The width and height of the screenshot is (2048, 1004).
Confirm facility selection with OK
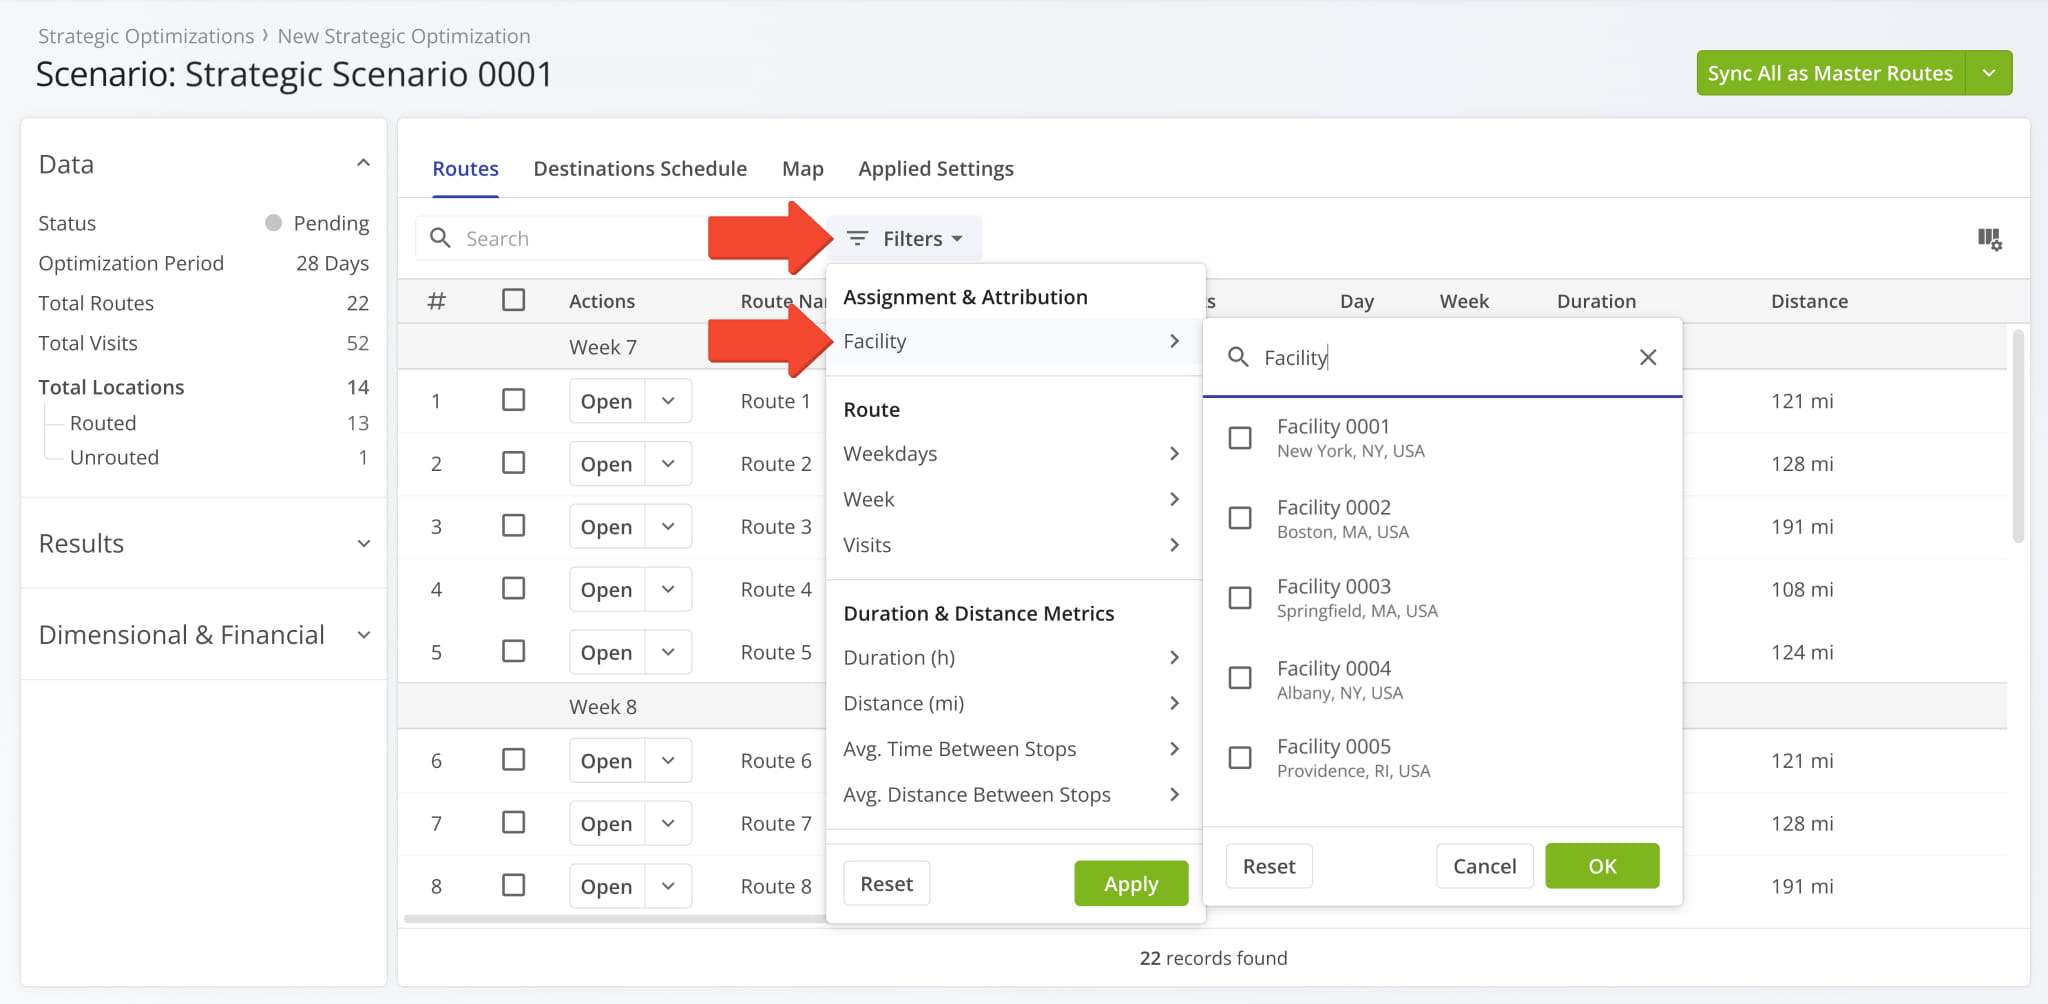click(x=1601, y=866)
